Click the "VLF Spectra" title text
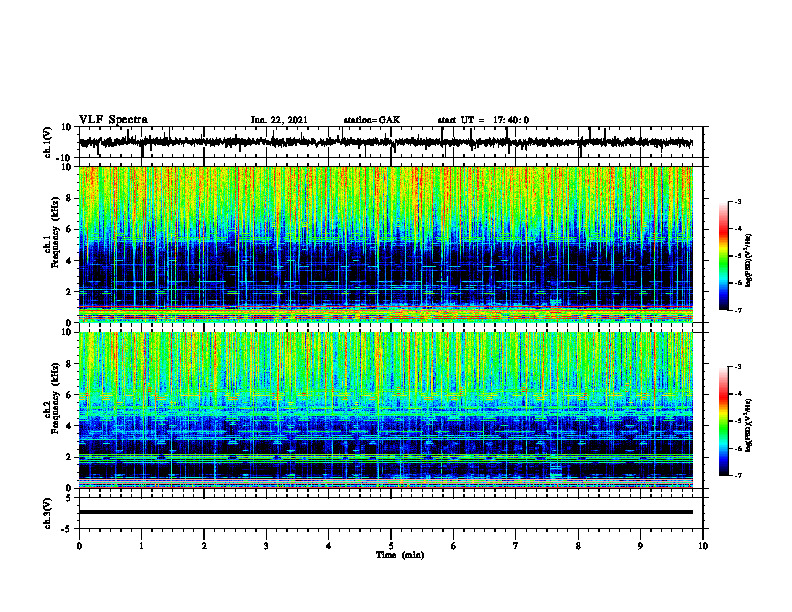 [x=113, y=120]
